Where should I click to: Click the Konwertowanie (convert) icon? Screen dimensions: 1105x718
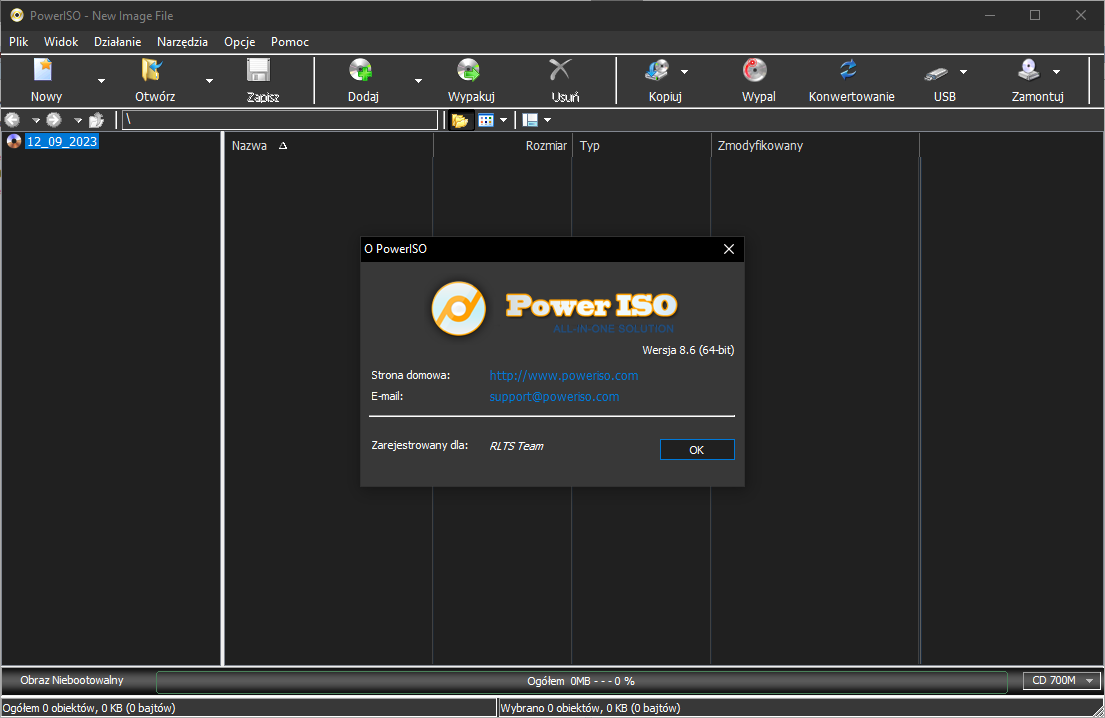[848, 70]
